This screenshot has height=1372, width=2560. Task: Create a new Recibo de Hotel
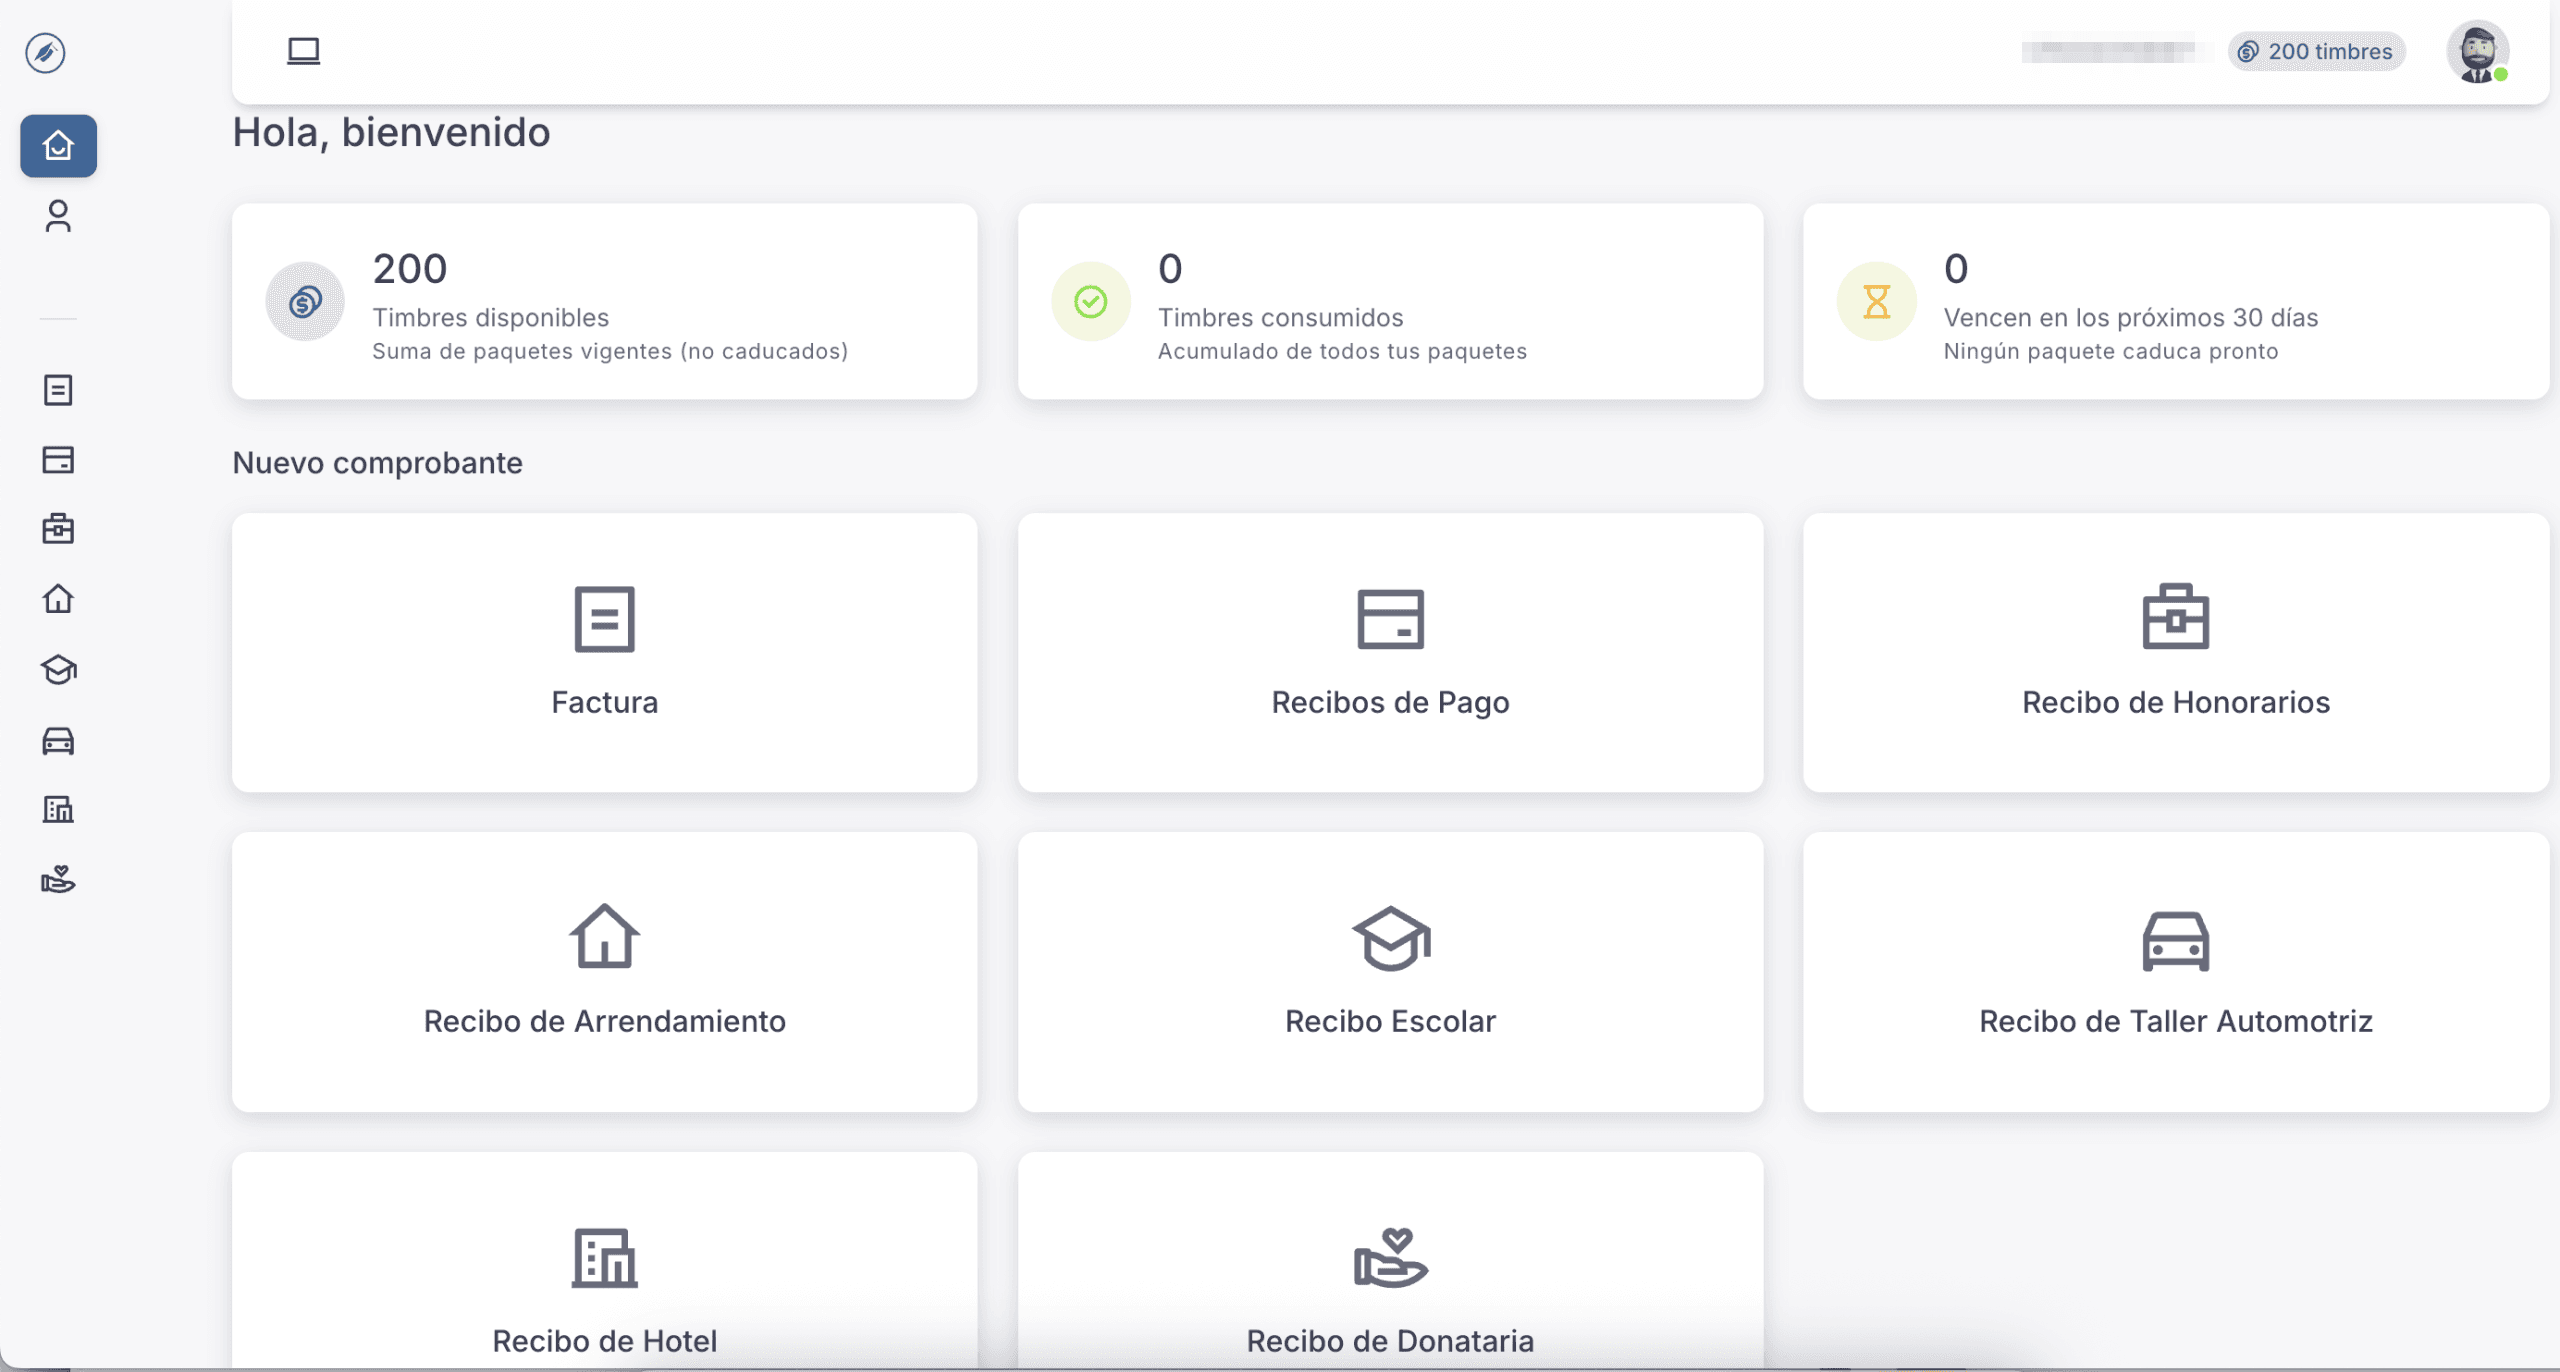604,1262
